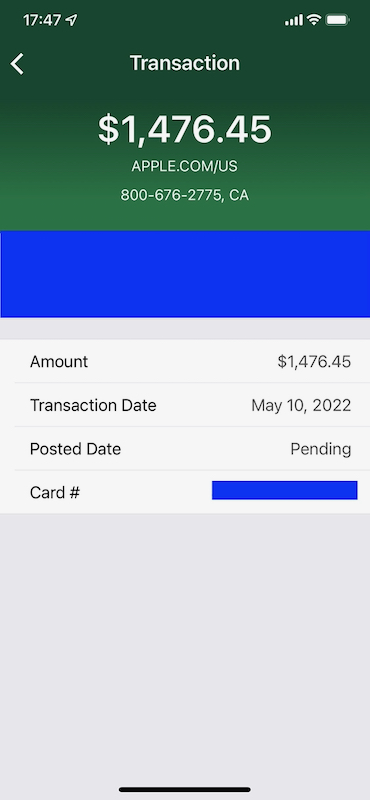Tap the Pending status value
This screenshot has width=370, height=800.
click(x=321, y=449)
